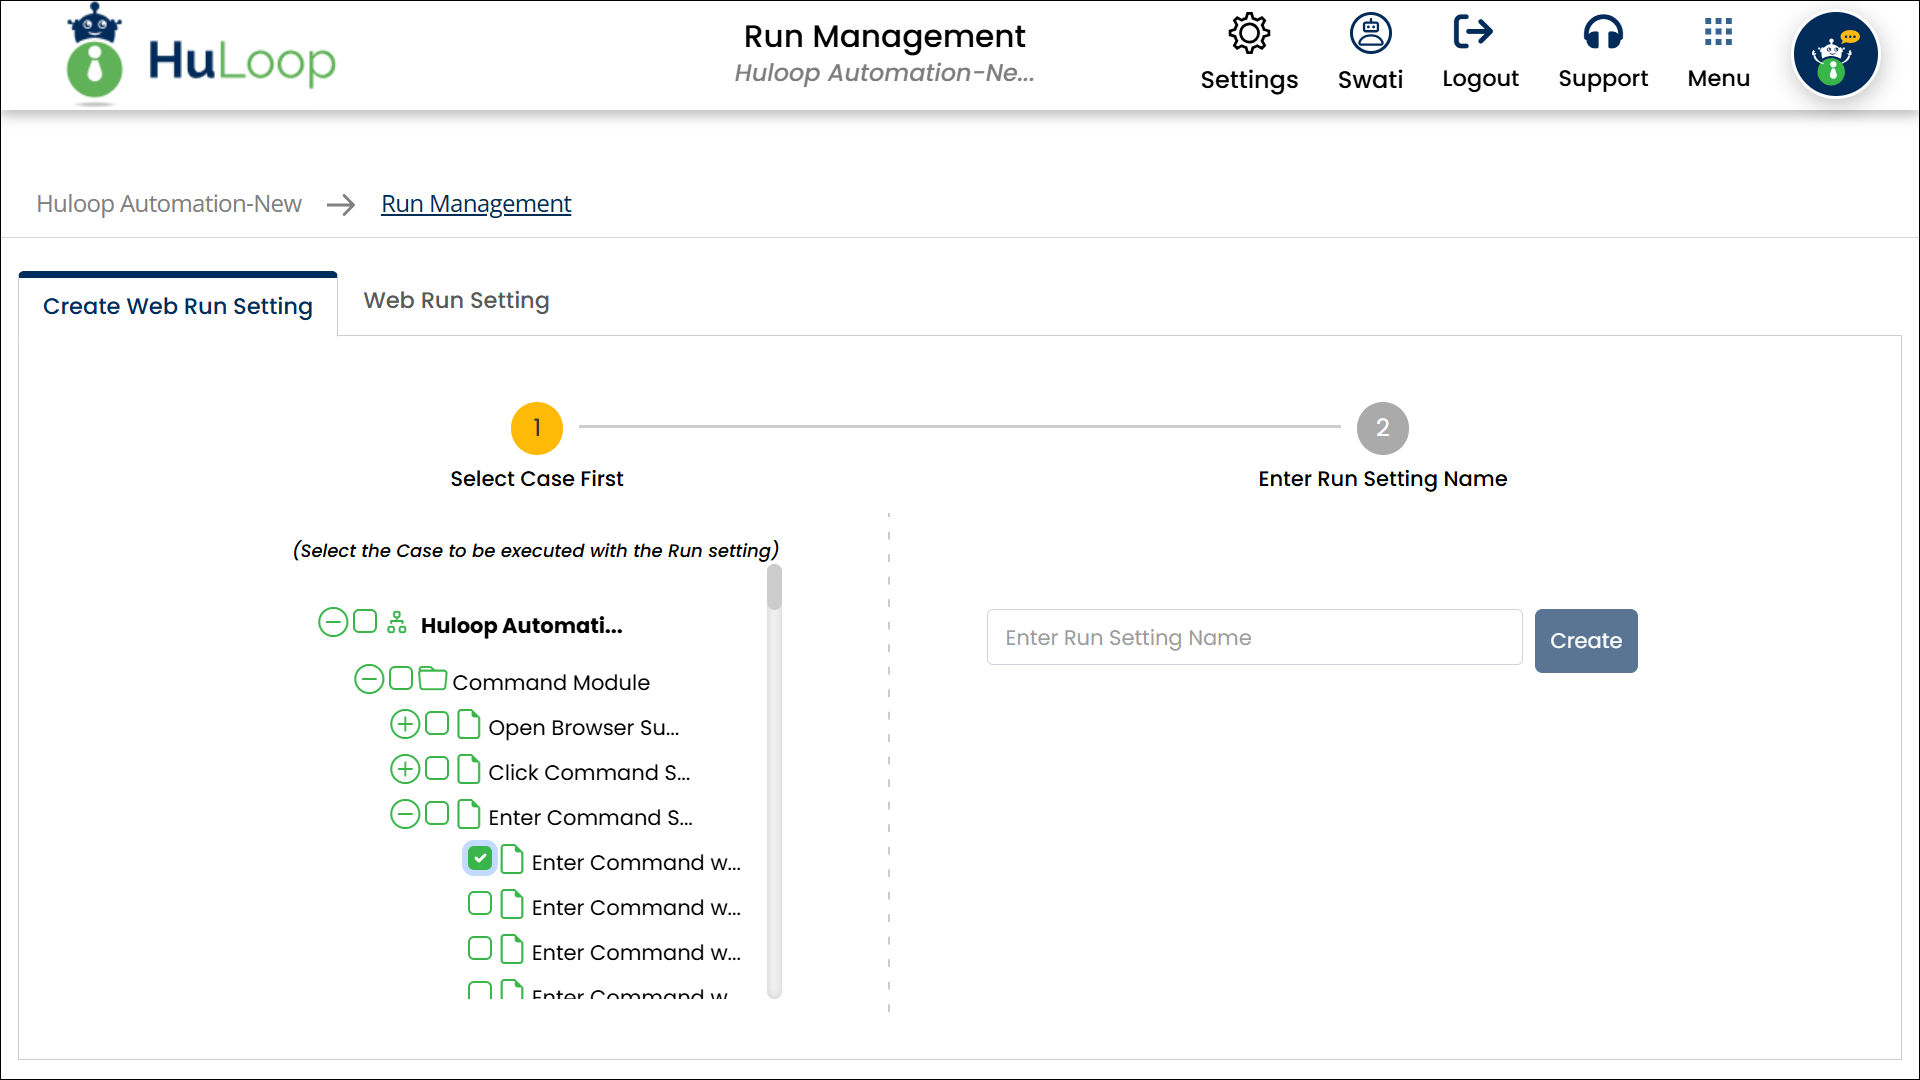Switch to the Web Run Setting tab
The image size is (1920, 1080).
click(x=456, y=301)
